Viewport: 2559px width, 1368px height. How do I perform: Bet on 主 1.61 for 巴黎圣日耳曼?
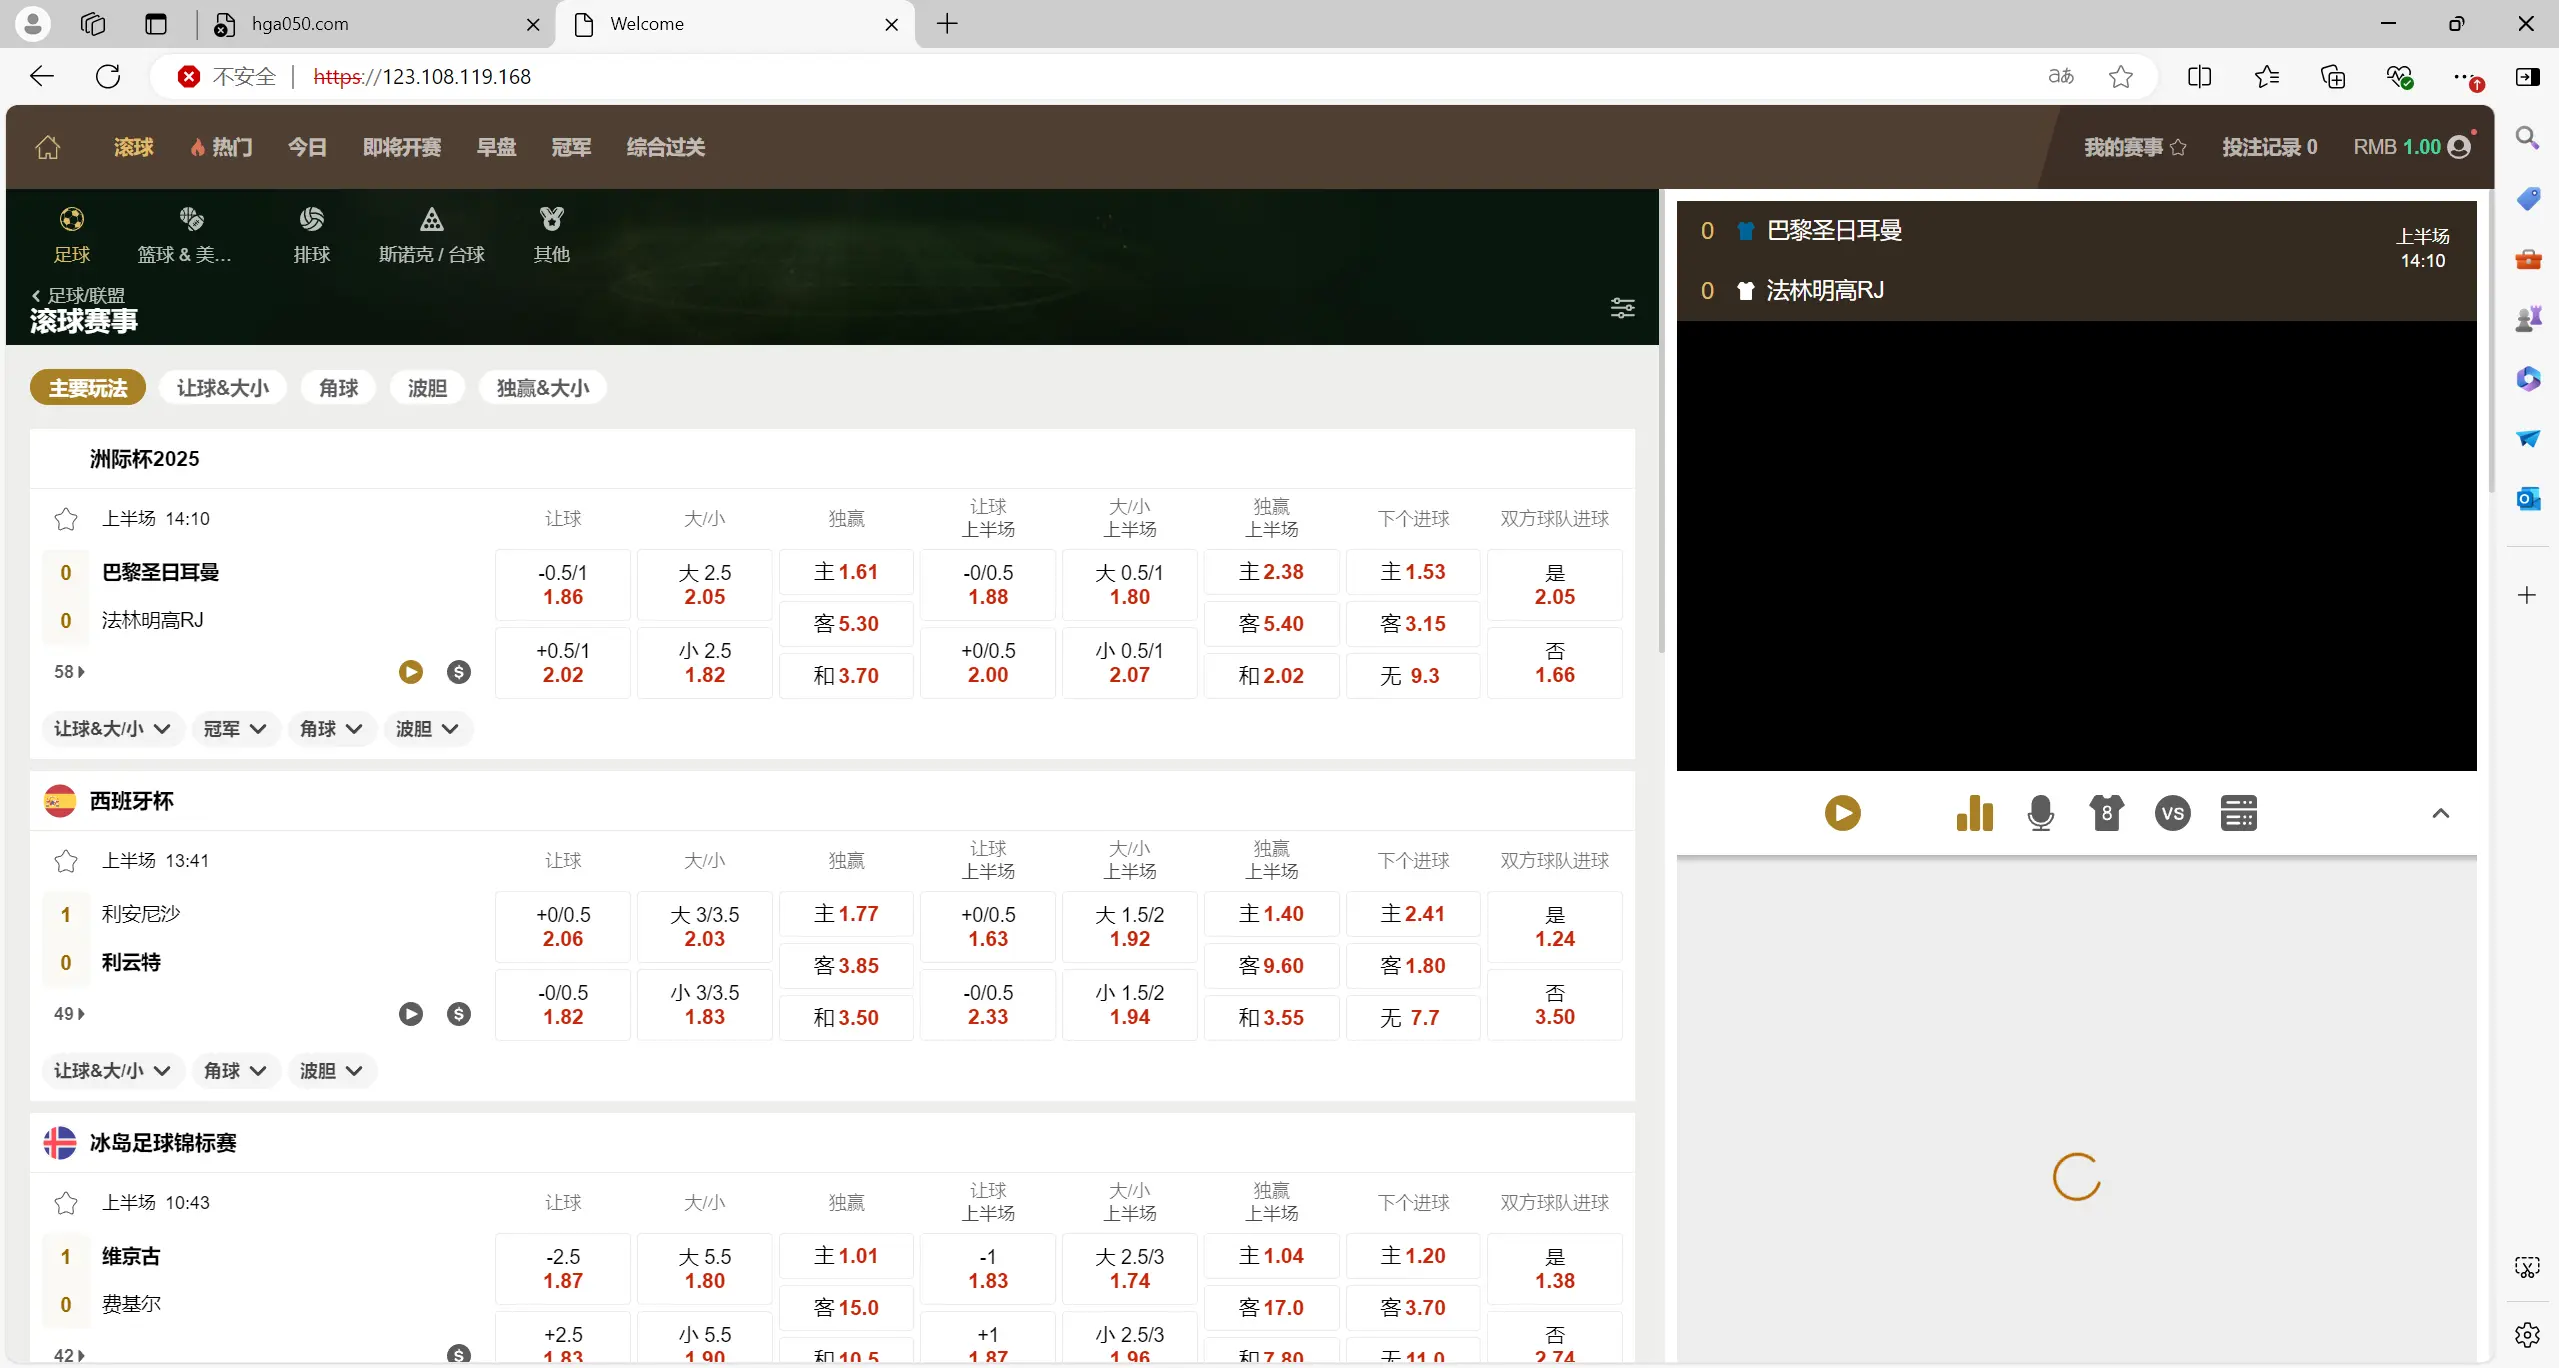(x=846, y=572)
